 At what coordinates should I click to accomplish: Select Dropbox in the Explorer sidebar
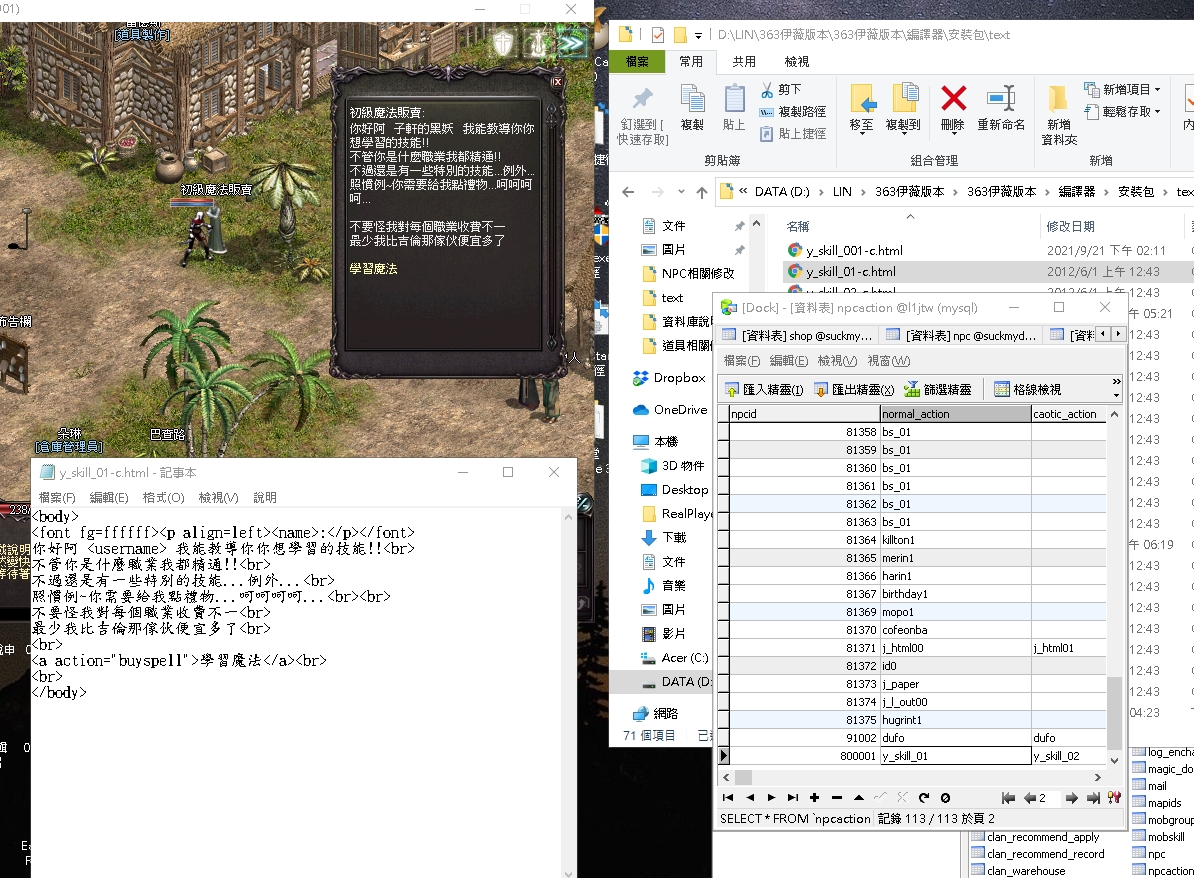pos(679,378)
